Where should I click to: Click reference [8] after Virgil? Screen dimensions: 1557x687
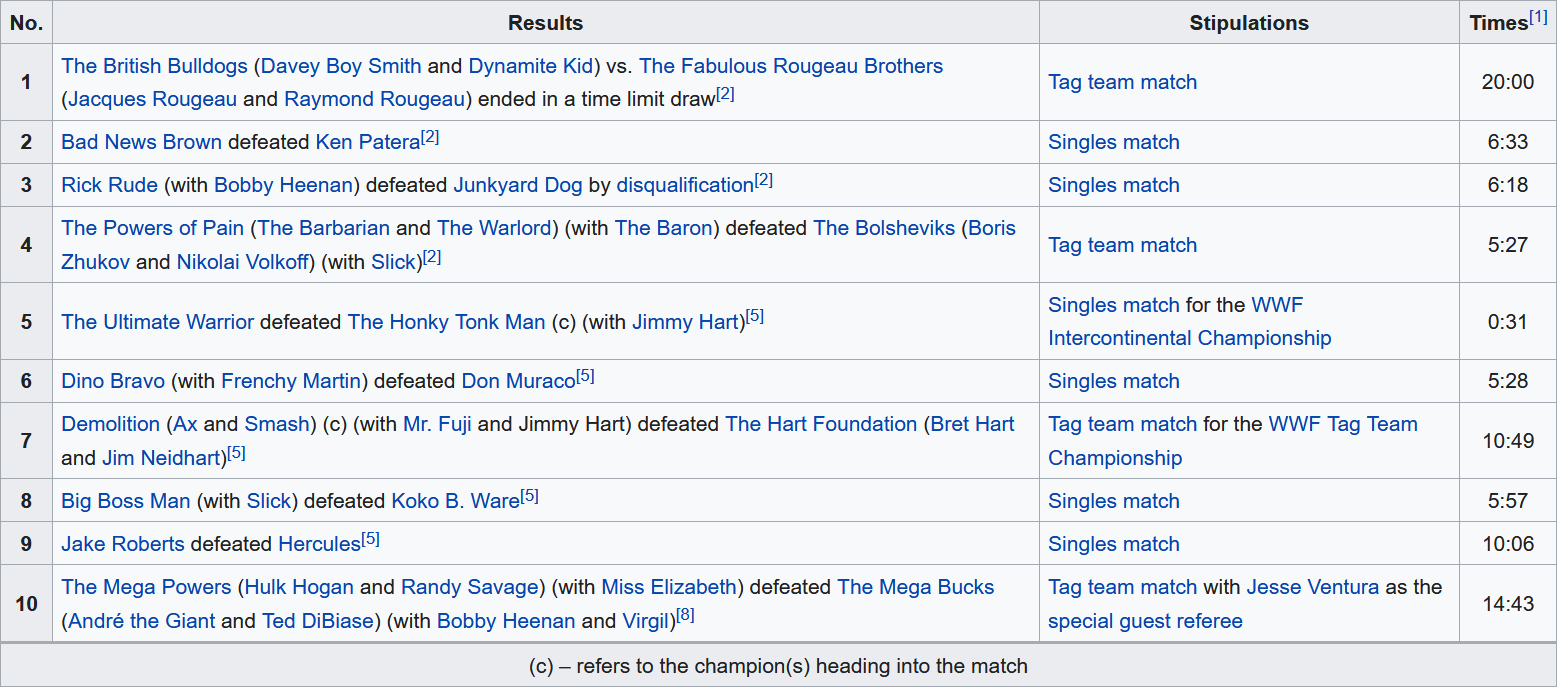(685, 615)
